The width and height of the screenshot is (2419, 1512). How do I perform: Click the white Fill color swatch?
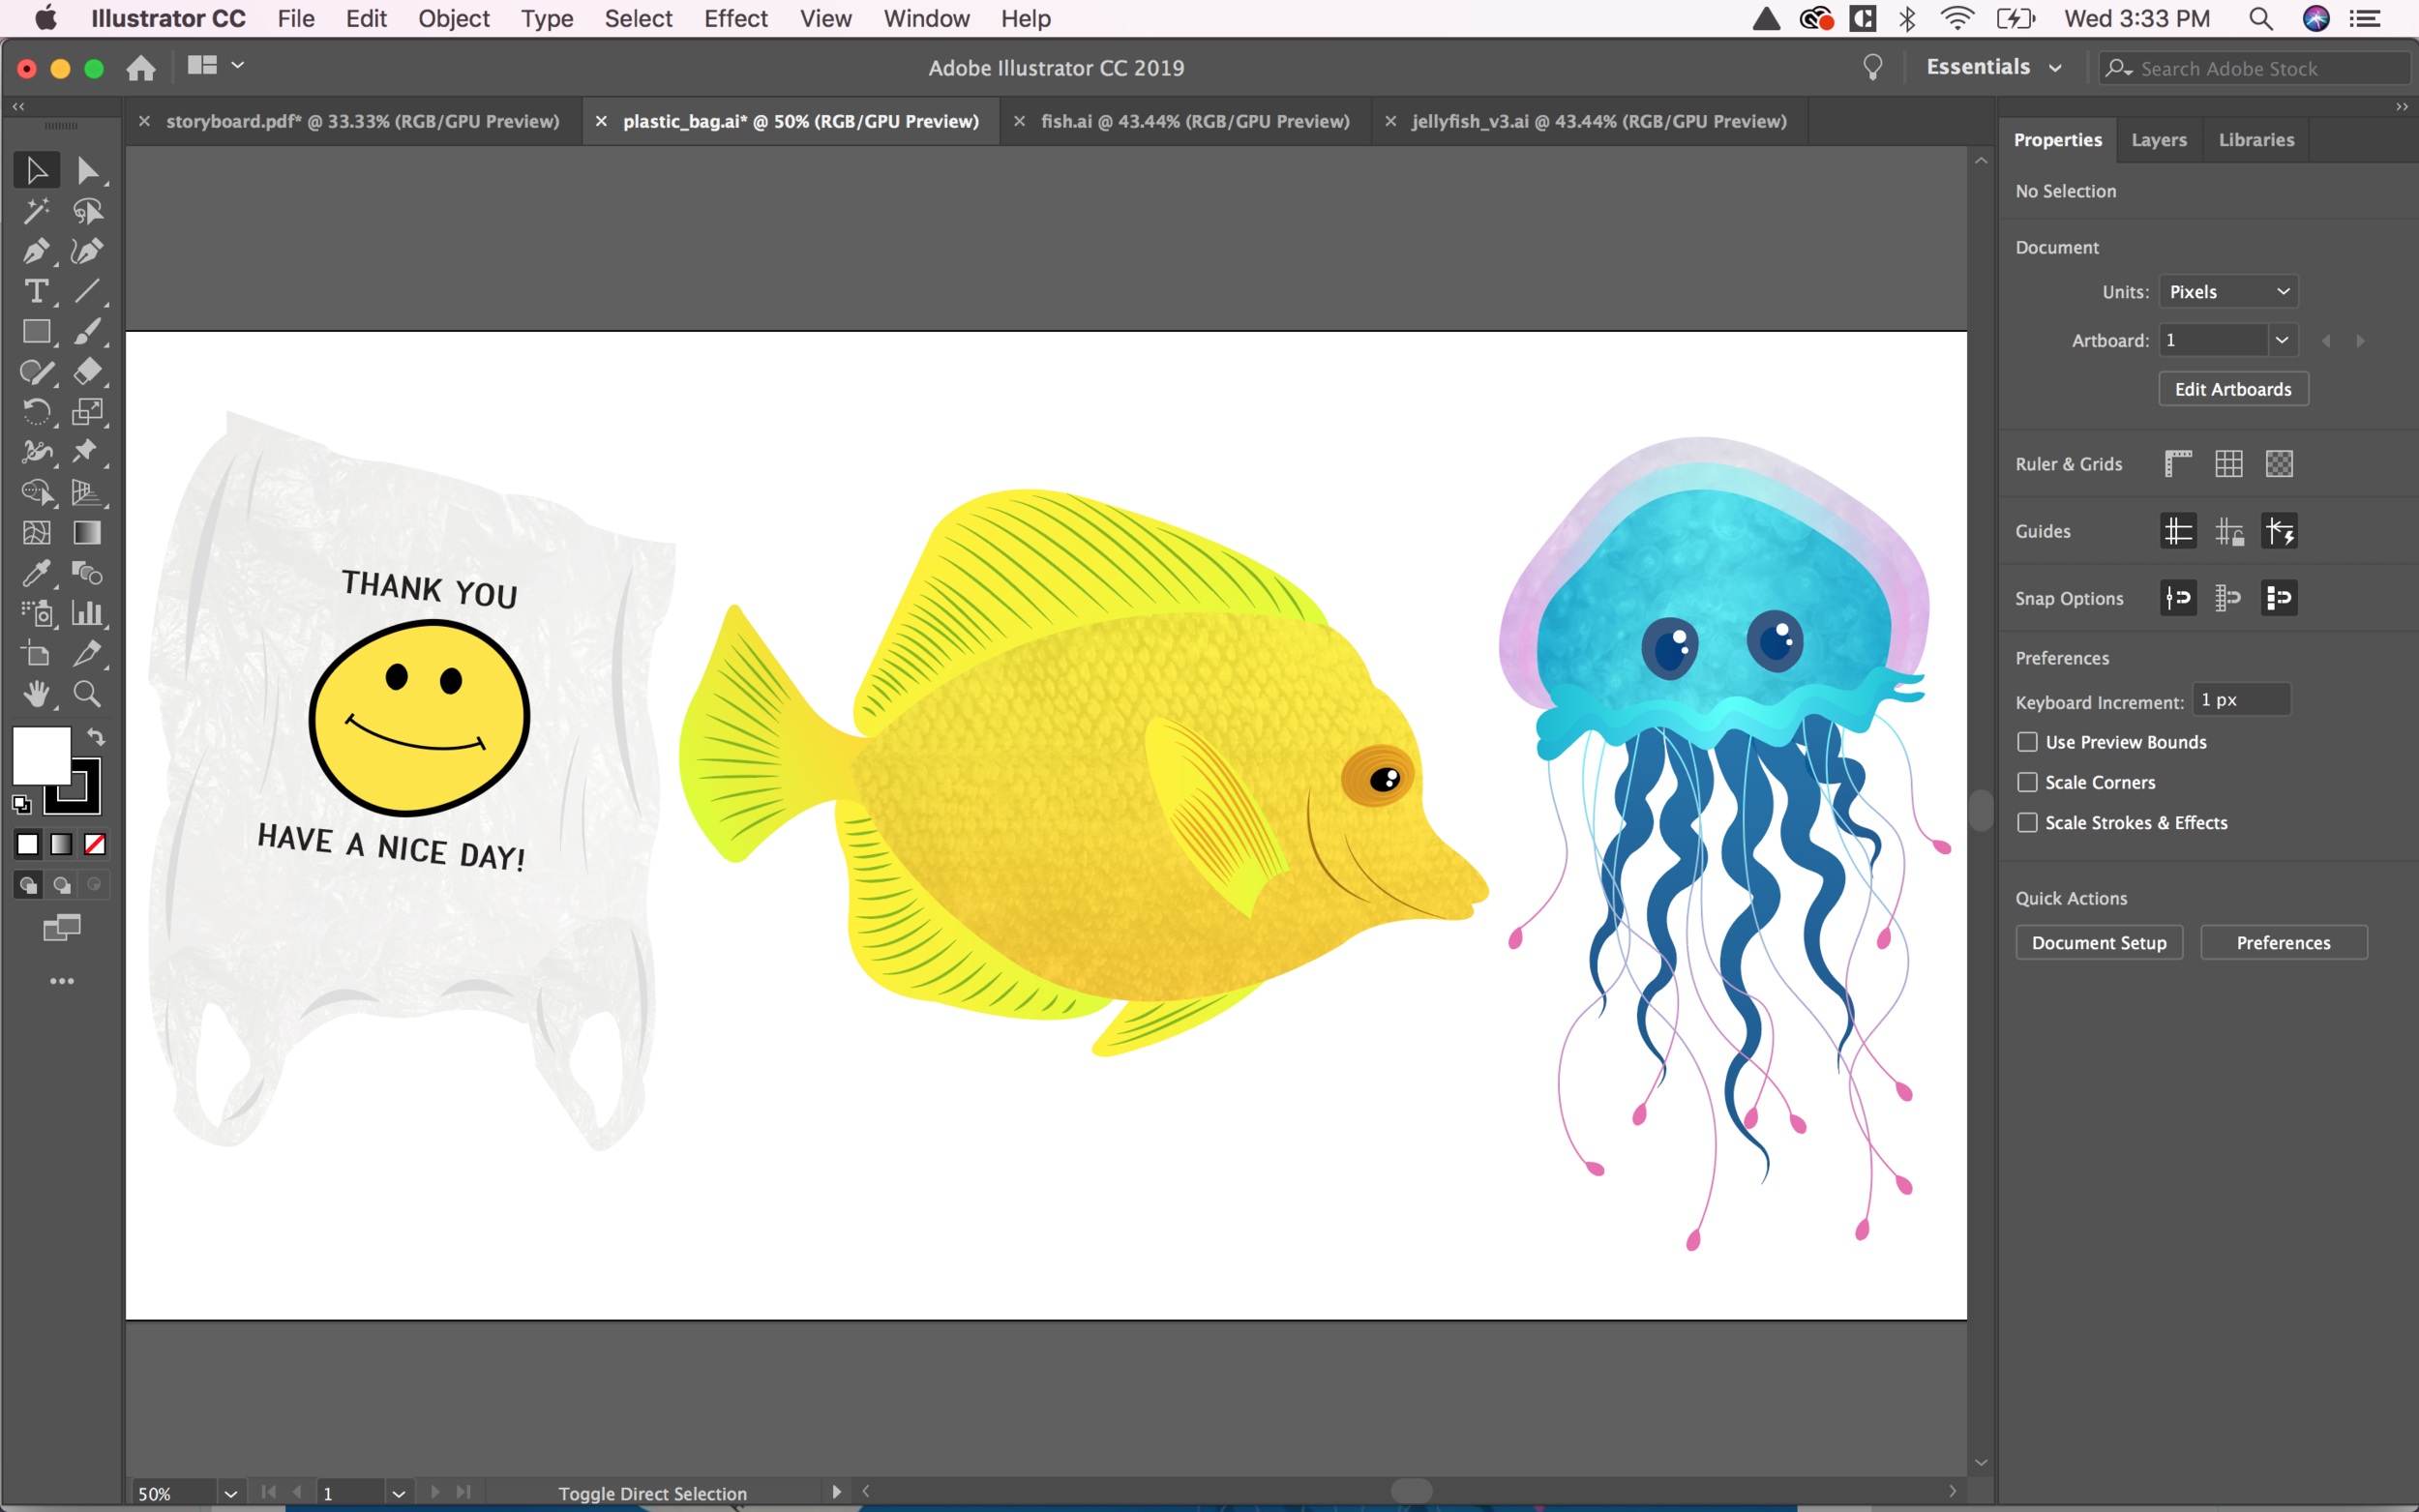pos(38,754)
